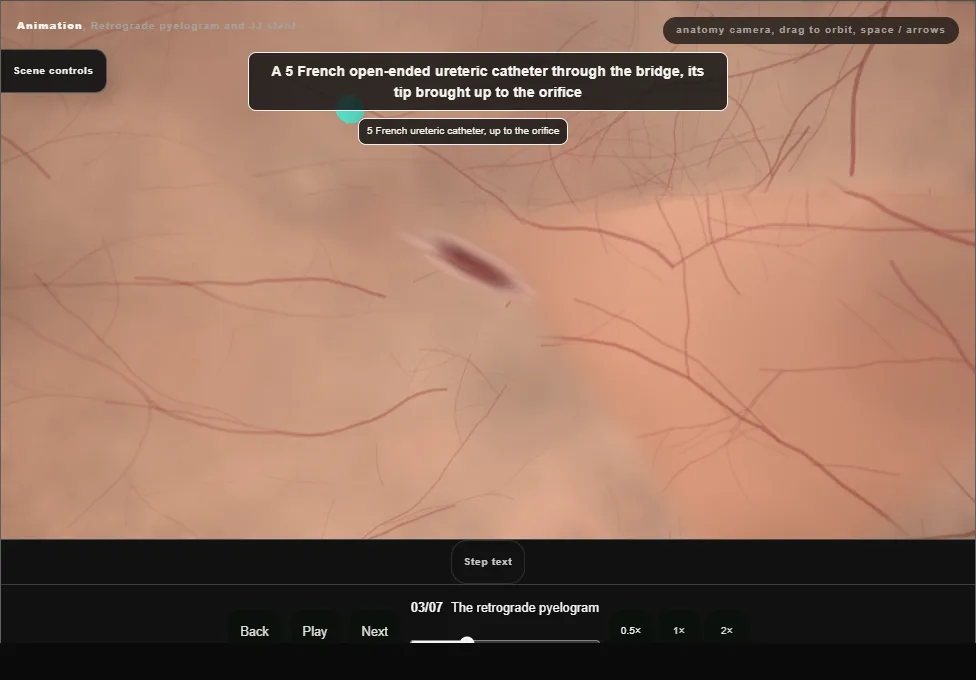Set playback speed to 2×
Screen dimensions: 976x680
coord(726,630)
